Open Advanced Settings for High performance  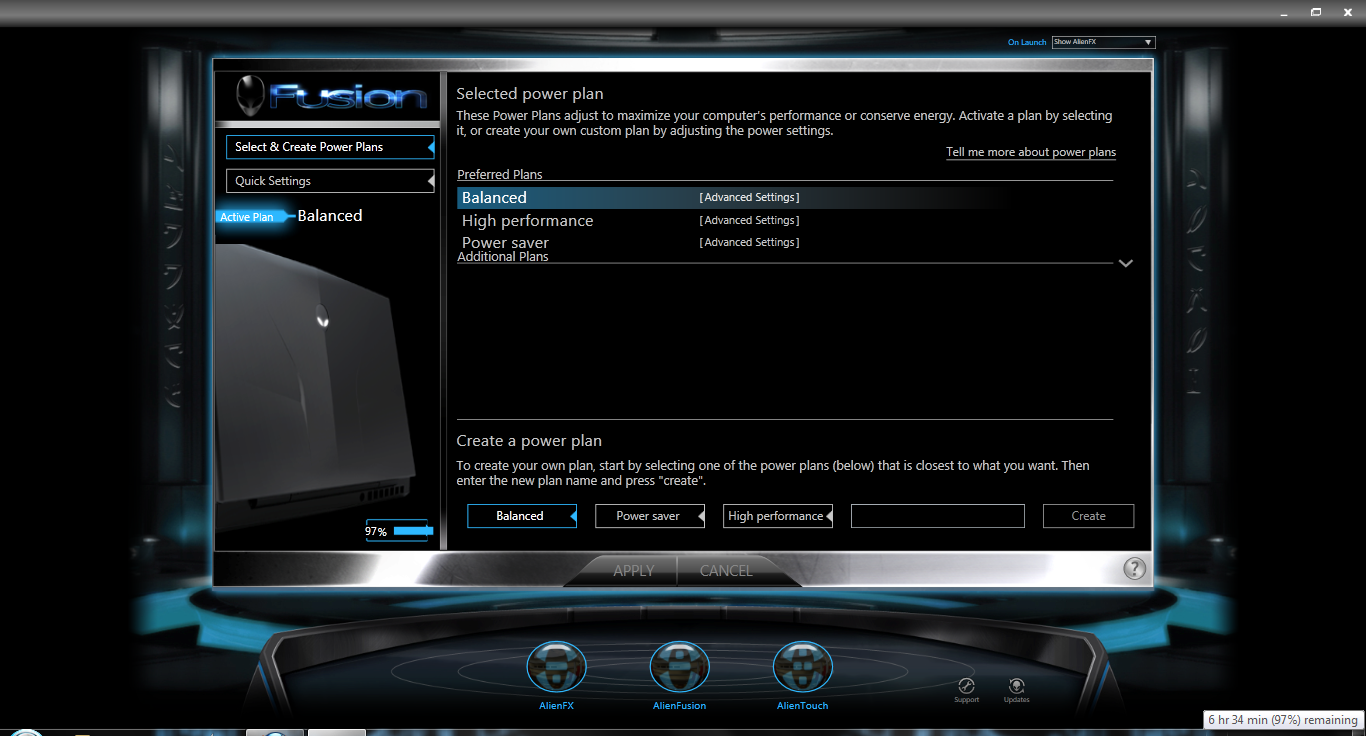749,220
